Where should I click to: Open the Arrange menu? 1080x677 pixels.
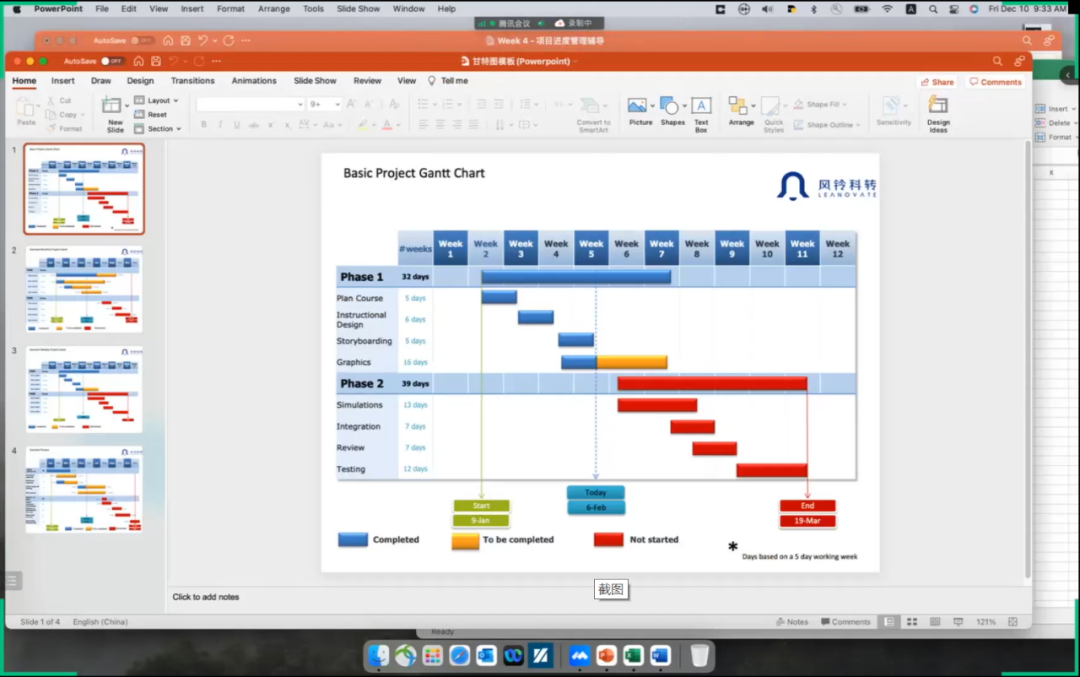741,112
